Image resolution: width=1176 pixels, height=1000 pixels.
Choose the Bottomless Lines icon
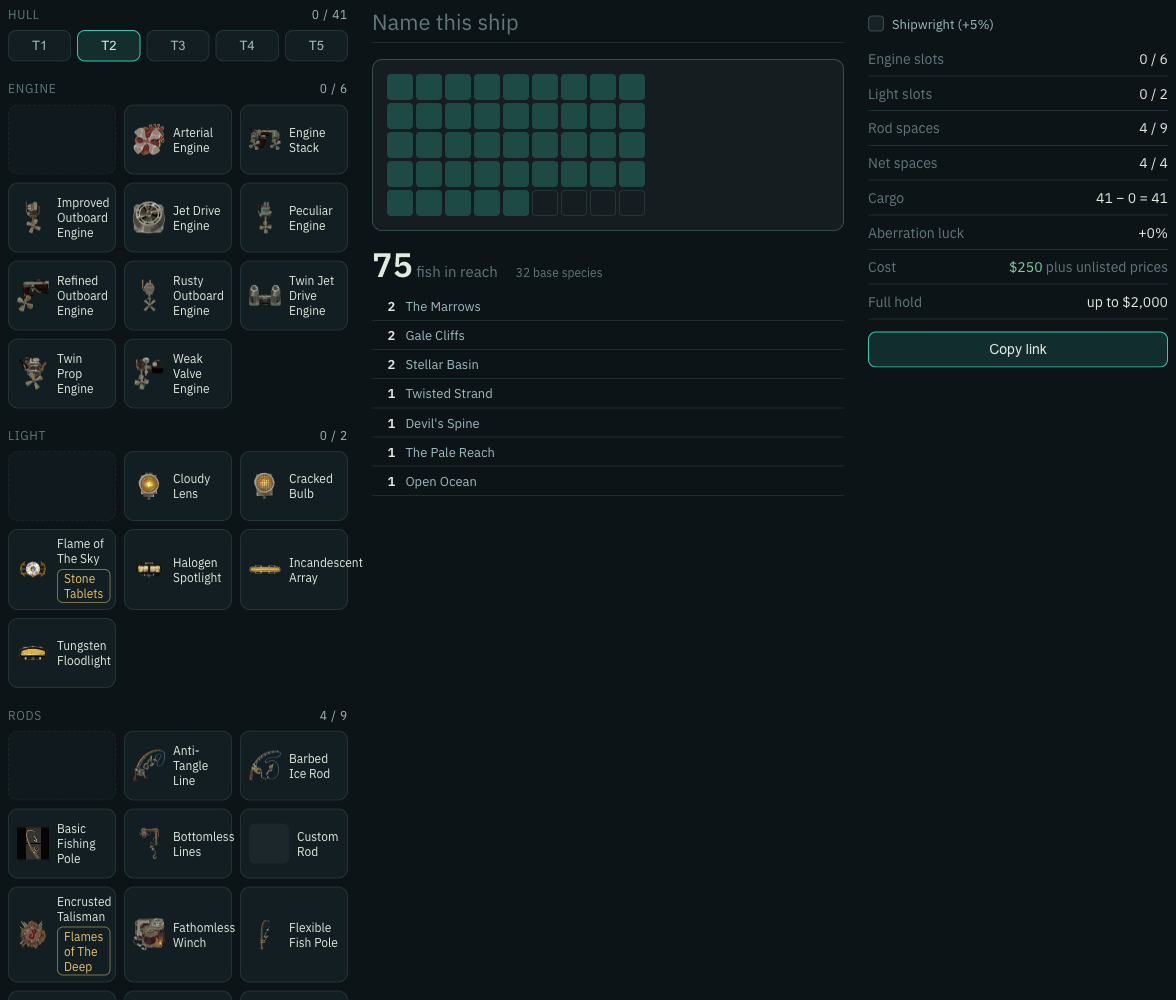click(148, 843)
